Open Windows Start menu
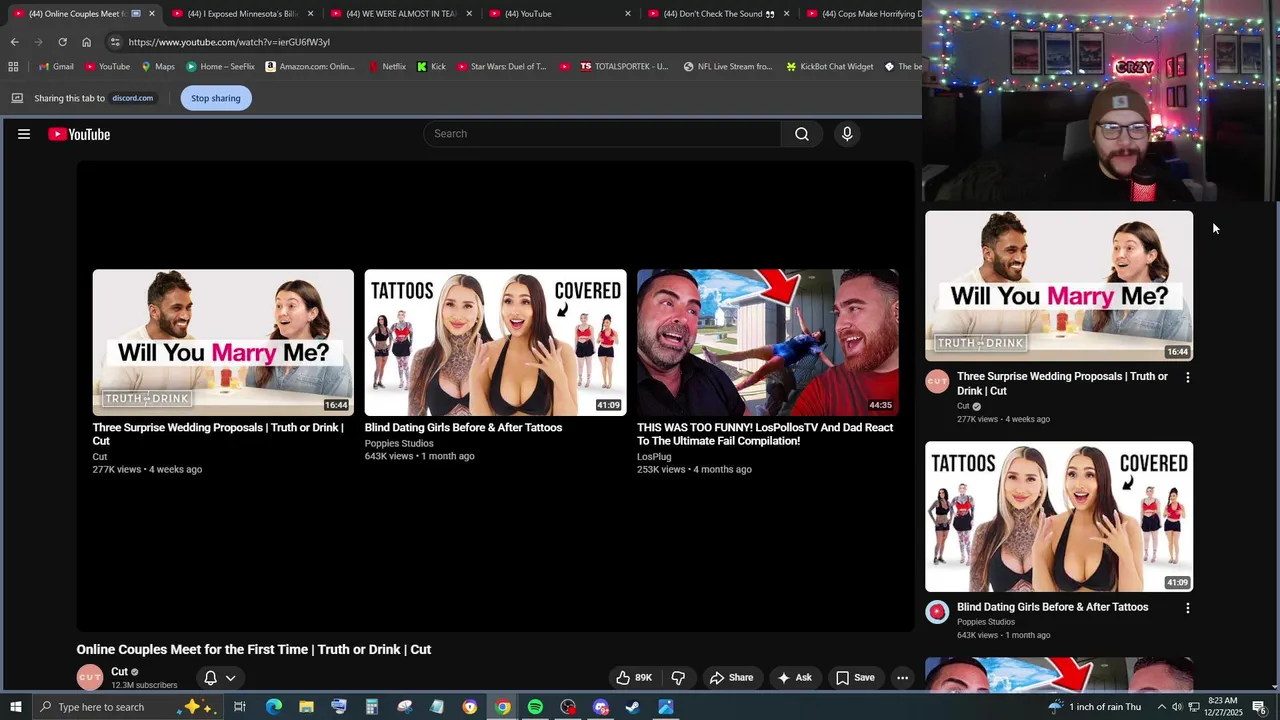The height and width of the screenshot is (720, 1280). 16,707
